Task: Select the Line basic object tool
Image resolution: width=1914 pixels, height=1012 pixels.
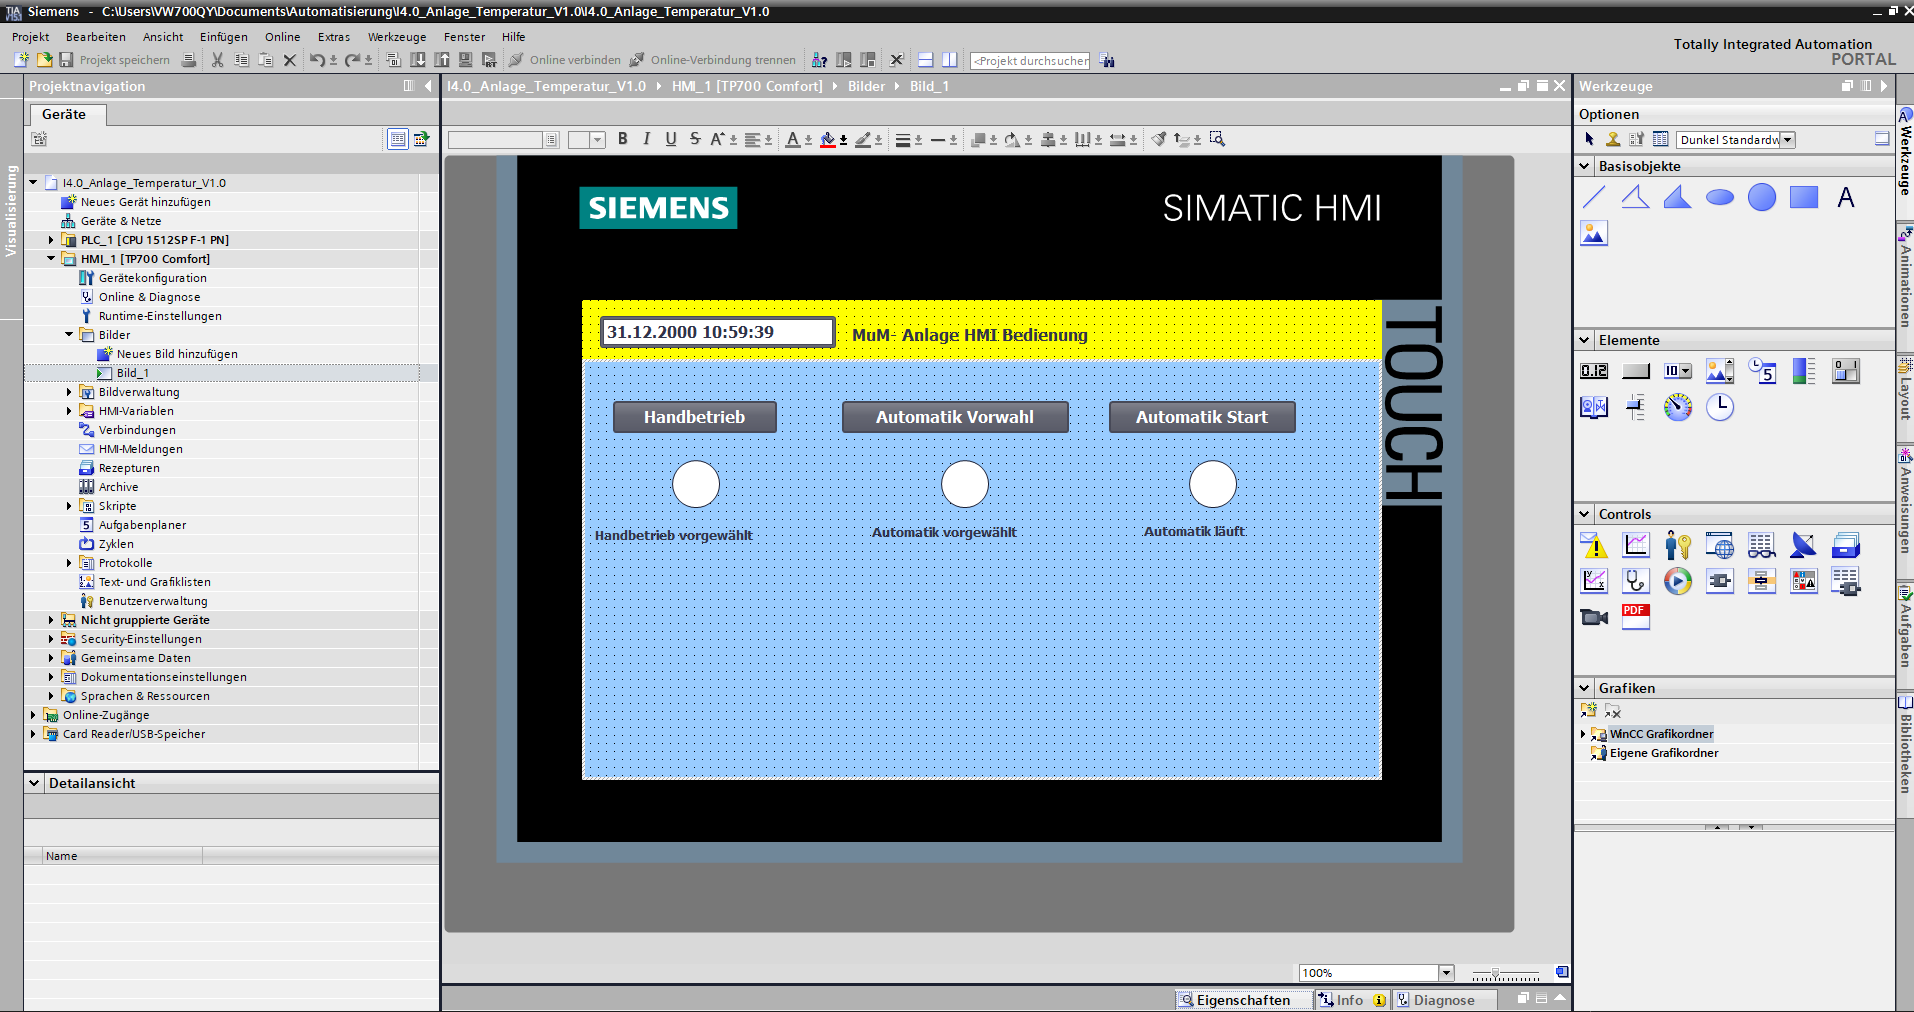Action: pyautogui.click(x=1594, y=197)
